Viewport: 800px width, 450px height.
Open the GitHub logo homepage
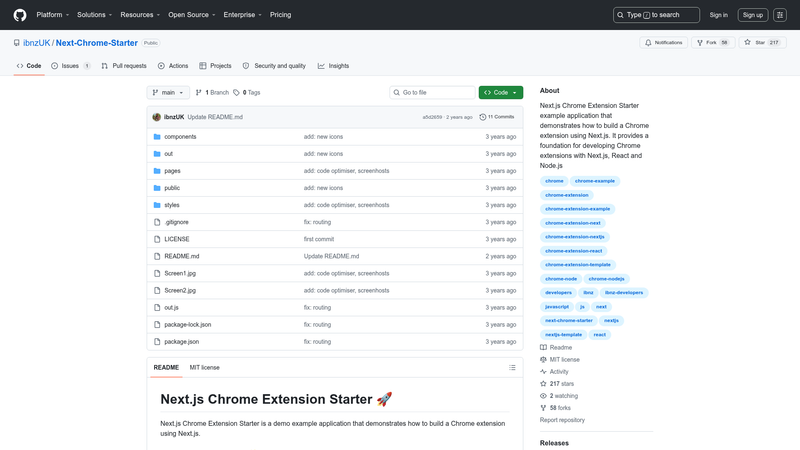[20, 15]
